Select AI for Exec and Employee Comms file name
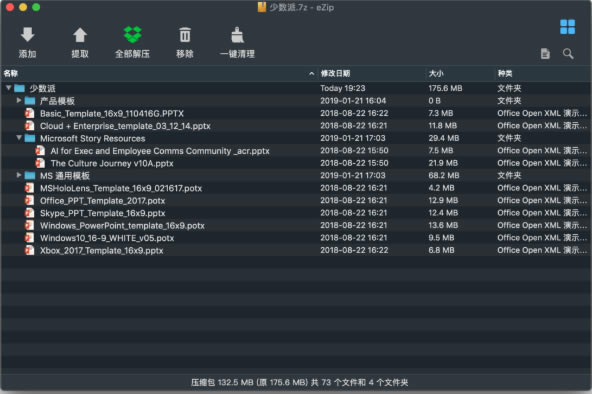The image size is (592, 394). click(160, 151)
